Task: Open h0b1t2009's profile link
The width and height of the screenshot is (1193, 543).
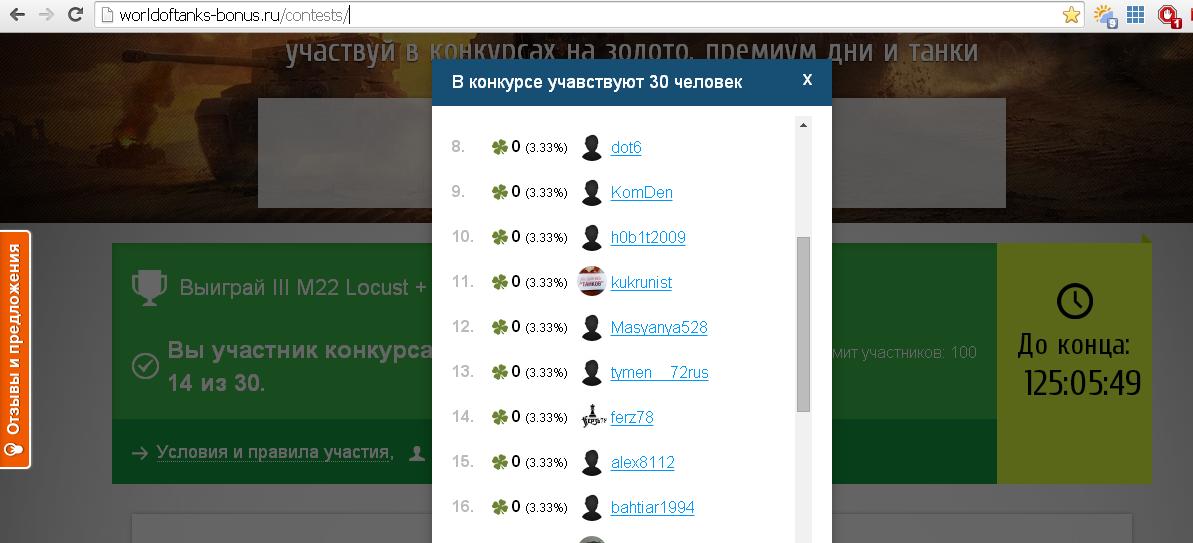Action: (x=648, y=237)
